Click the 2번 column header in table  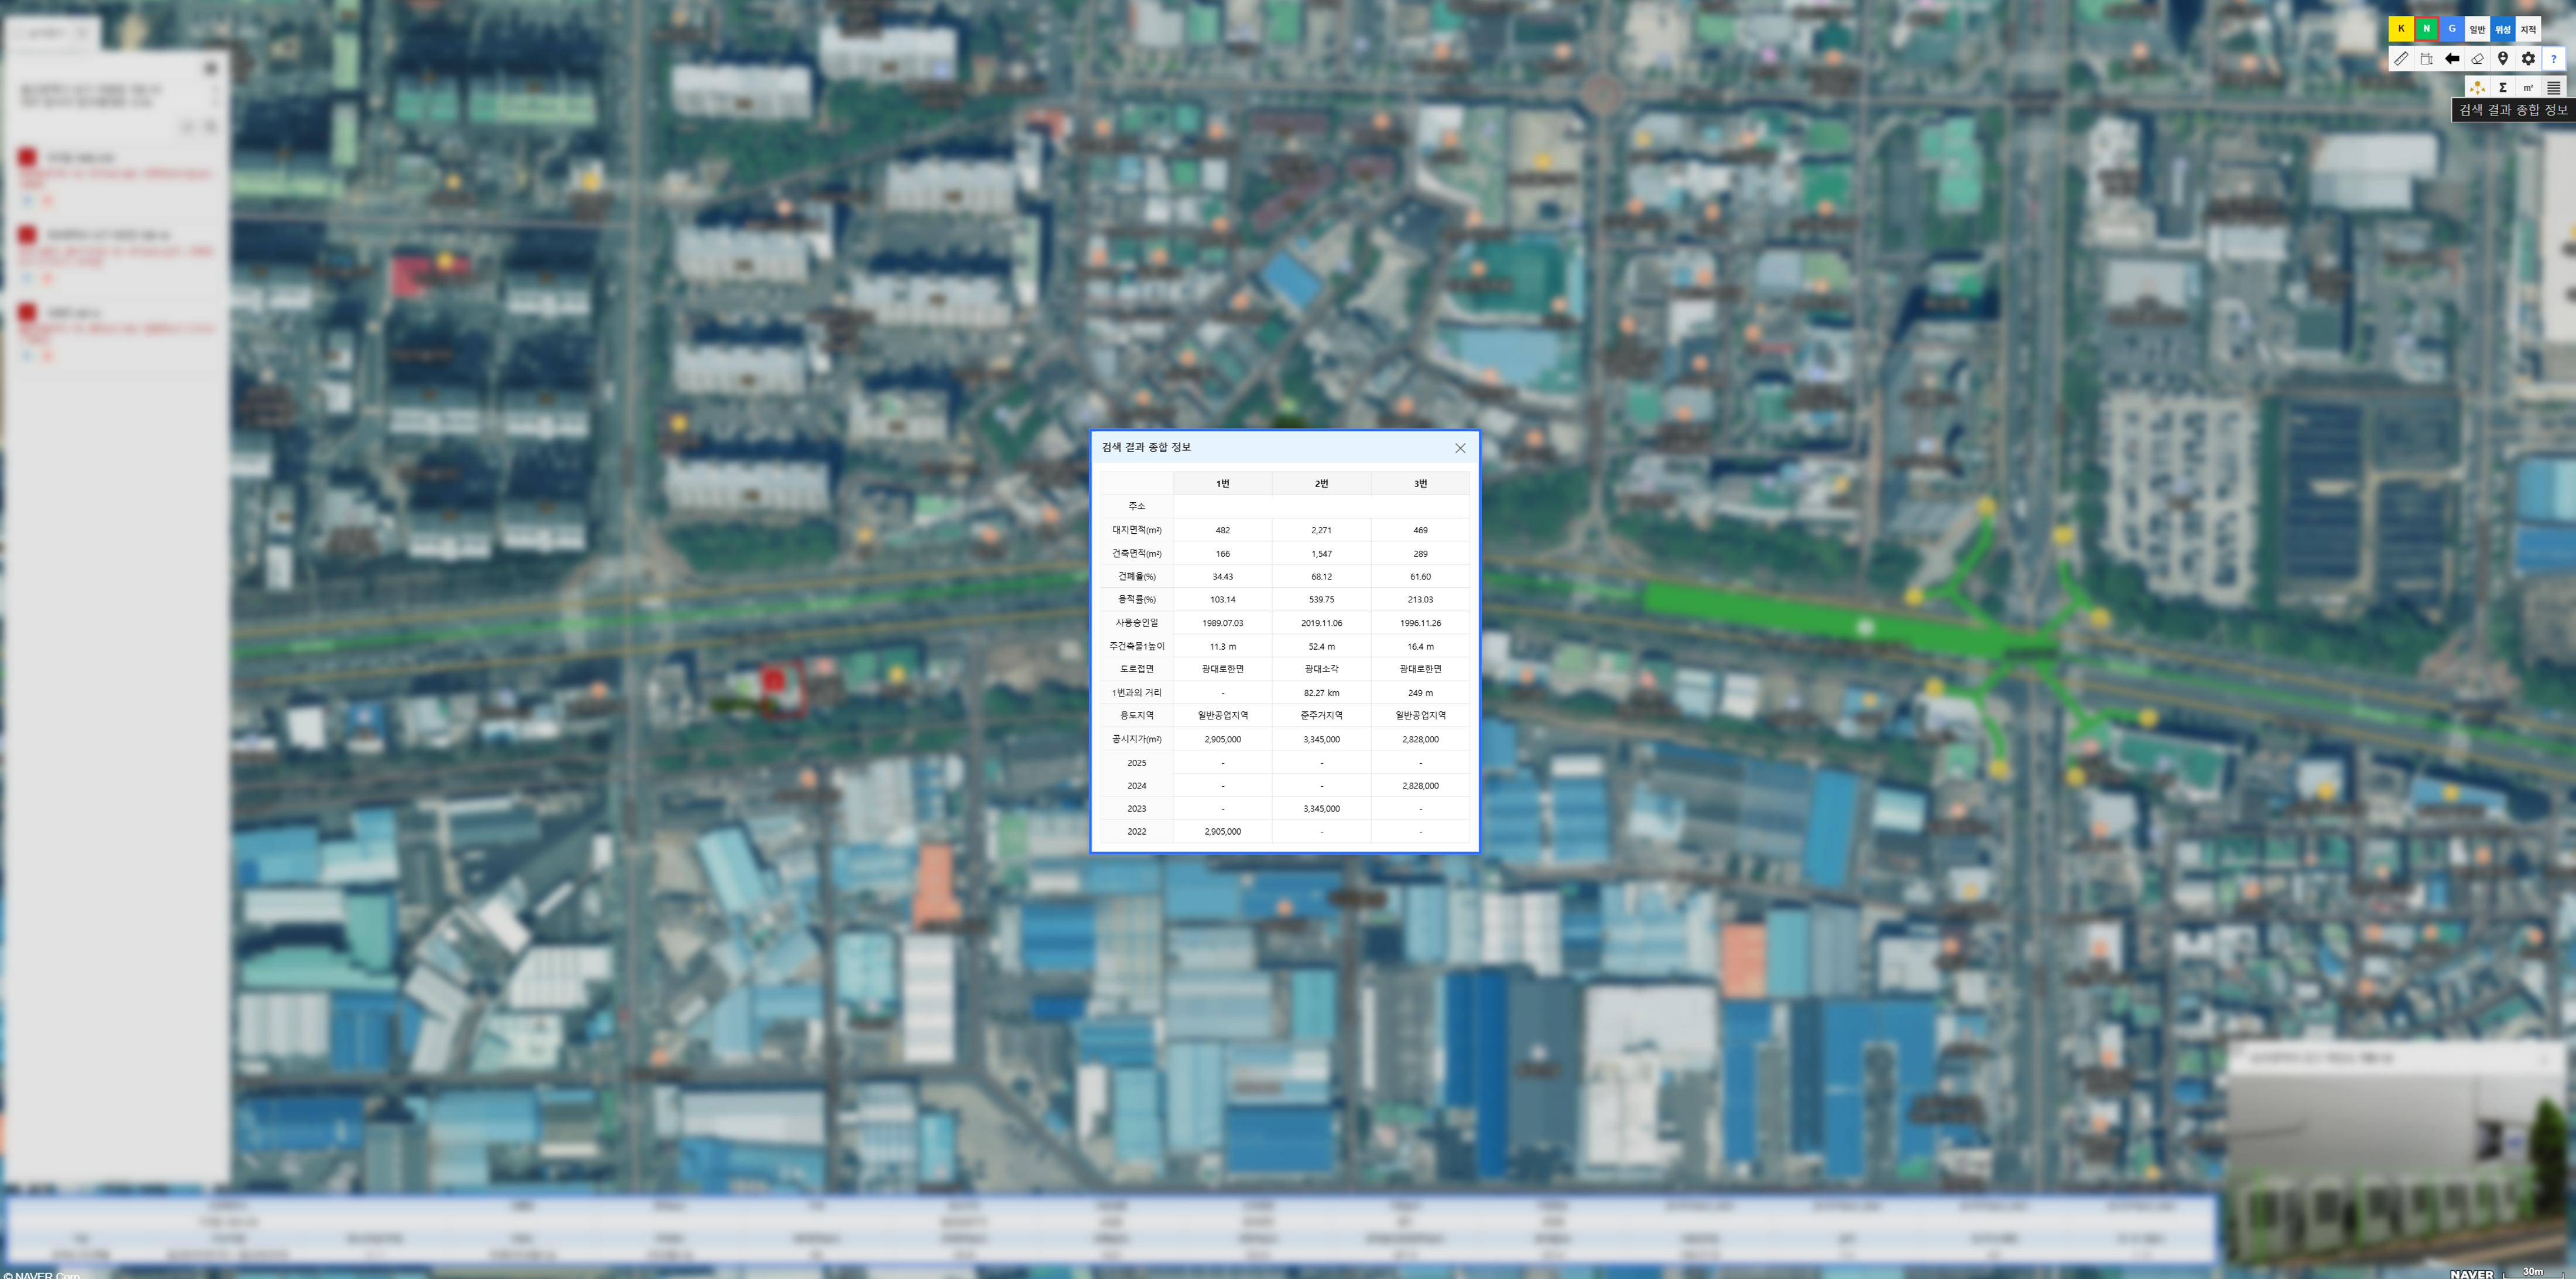1321,484
